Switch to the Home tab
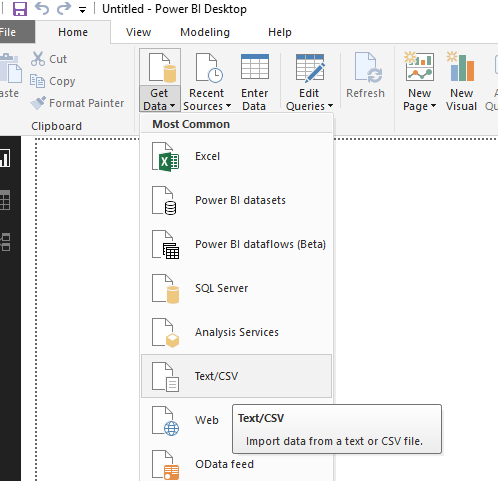 73,32
